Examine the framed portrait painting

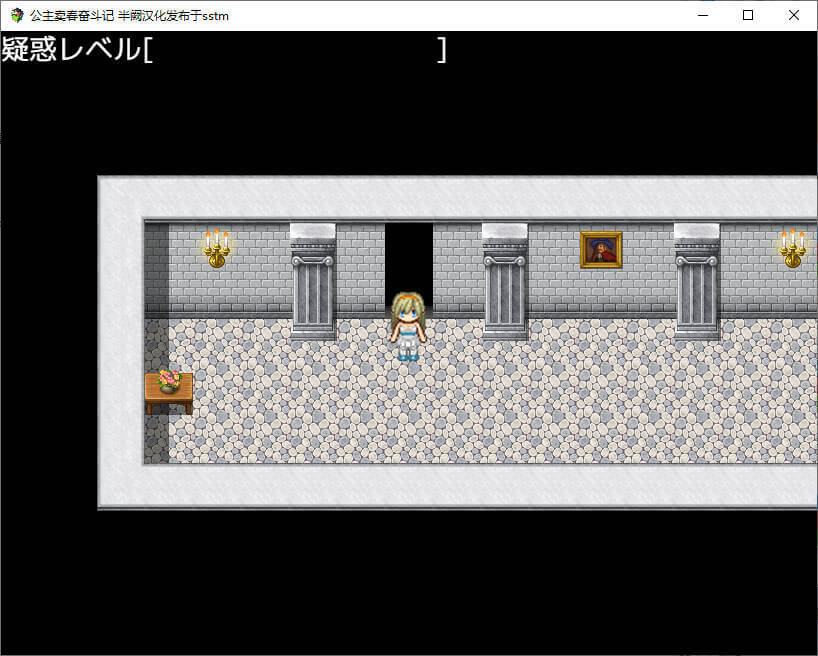pos(601,250)
